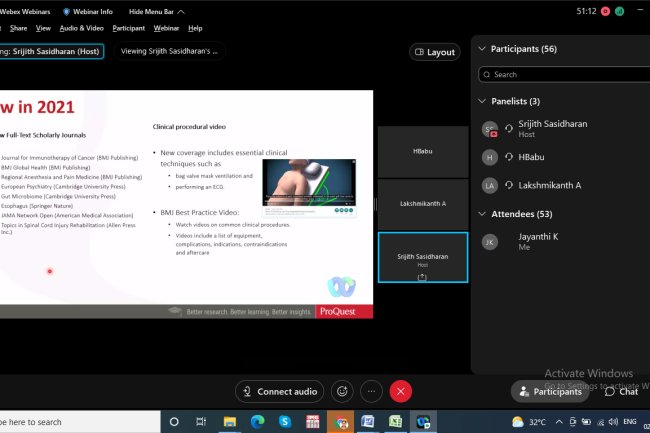Open Microsoft Edge from the taskbar
Viewport: 650px width, 433px height.
257,422
